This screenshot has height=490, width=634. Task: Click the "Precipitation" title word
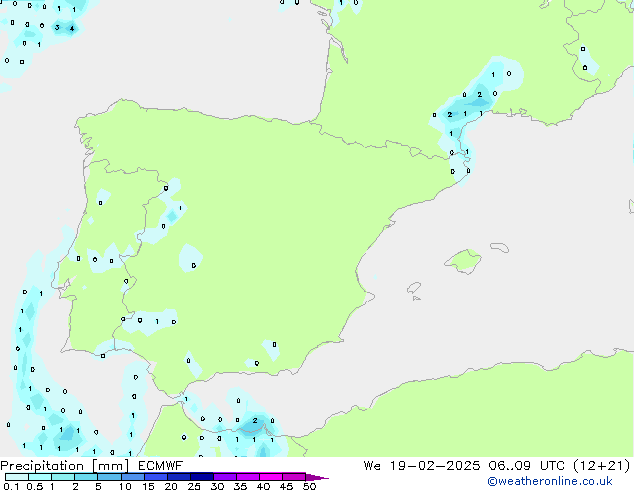42,466
